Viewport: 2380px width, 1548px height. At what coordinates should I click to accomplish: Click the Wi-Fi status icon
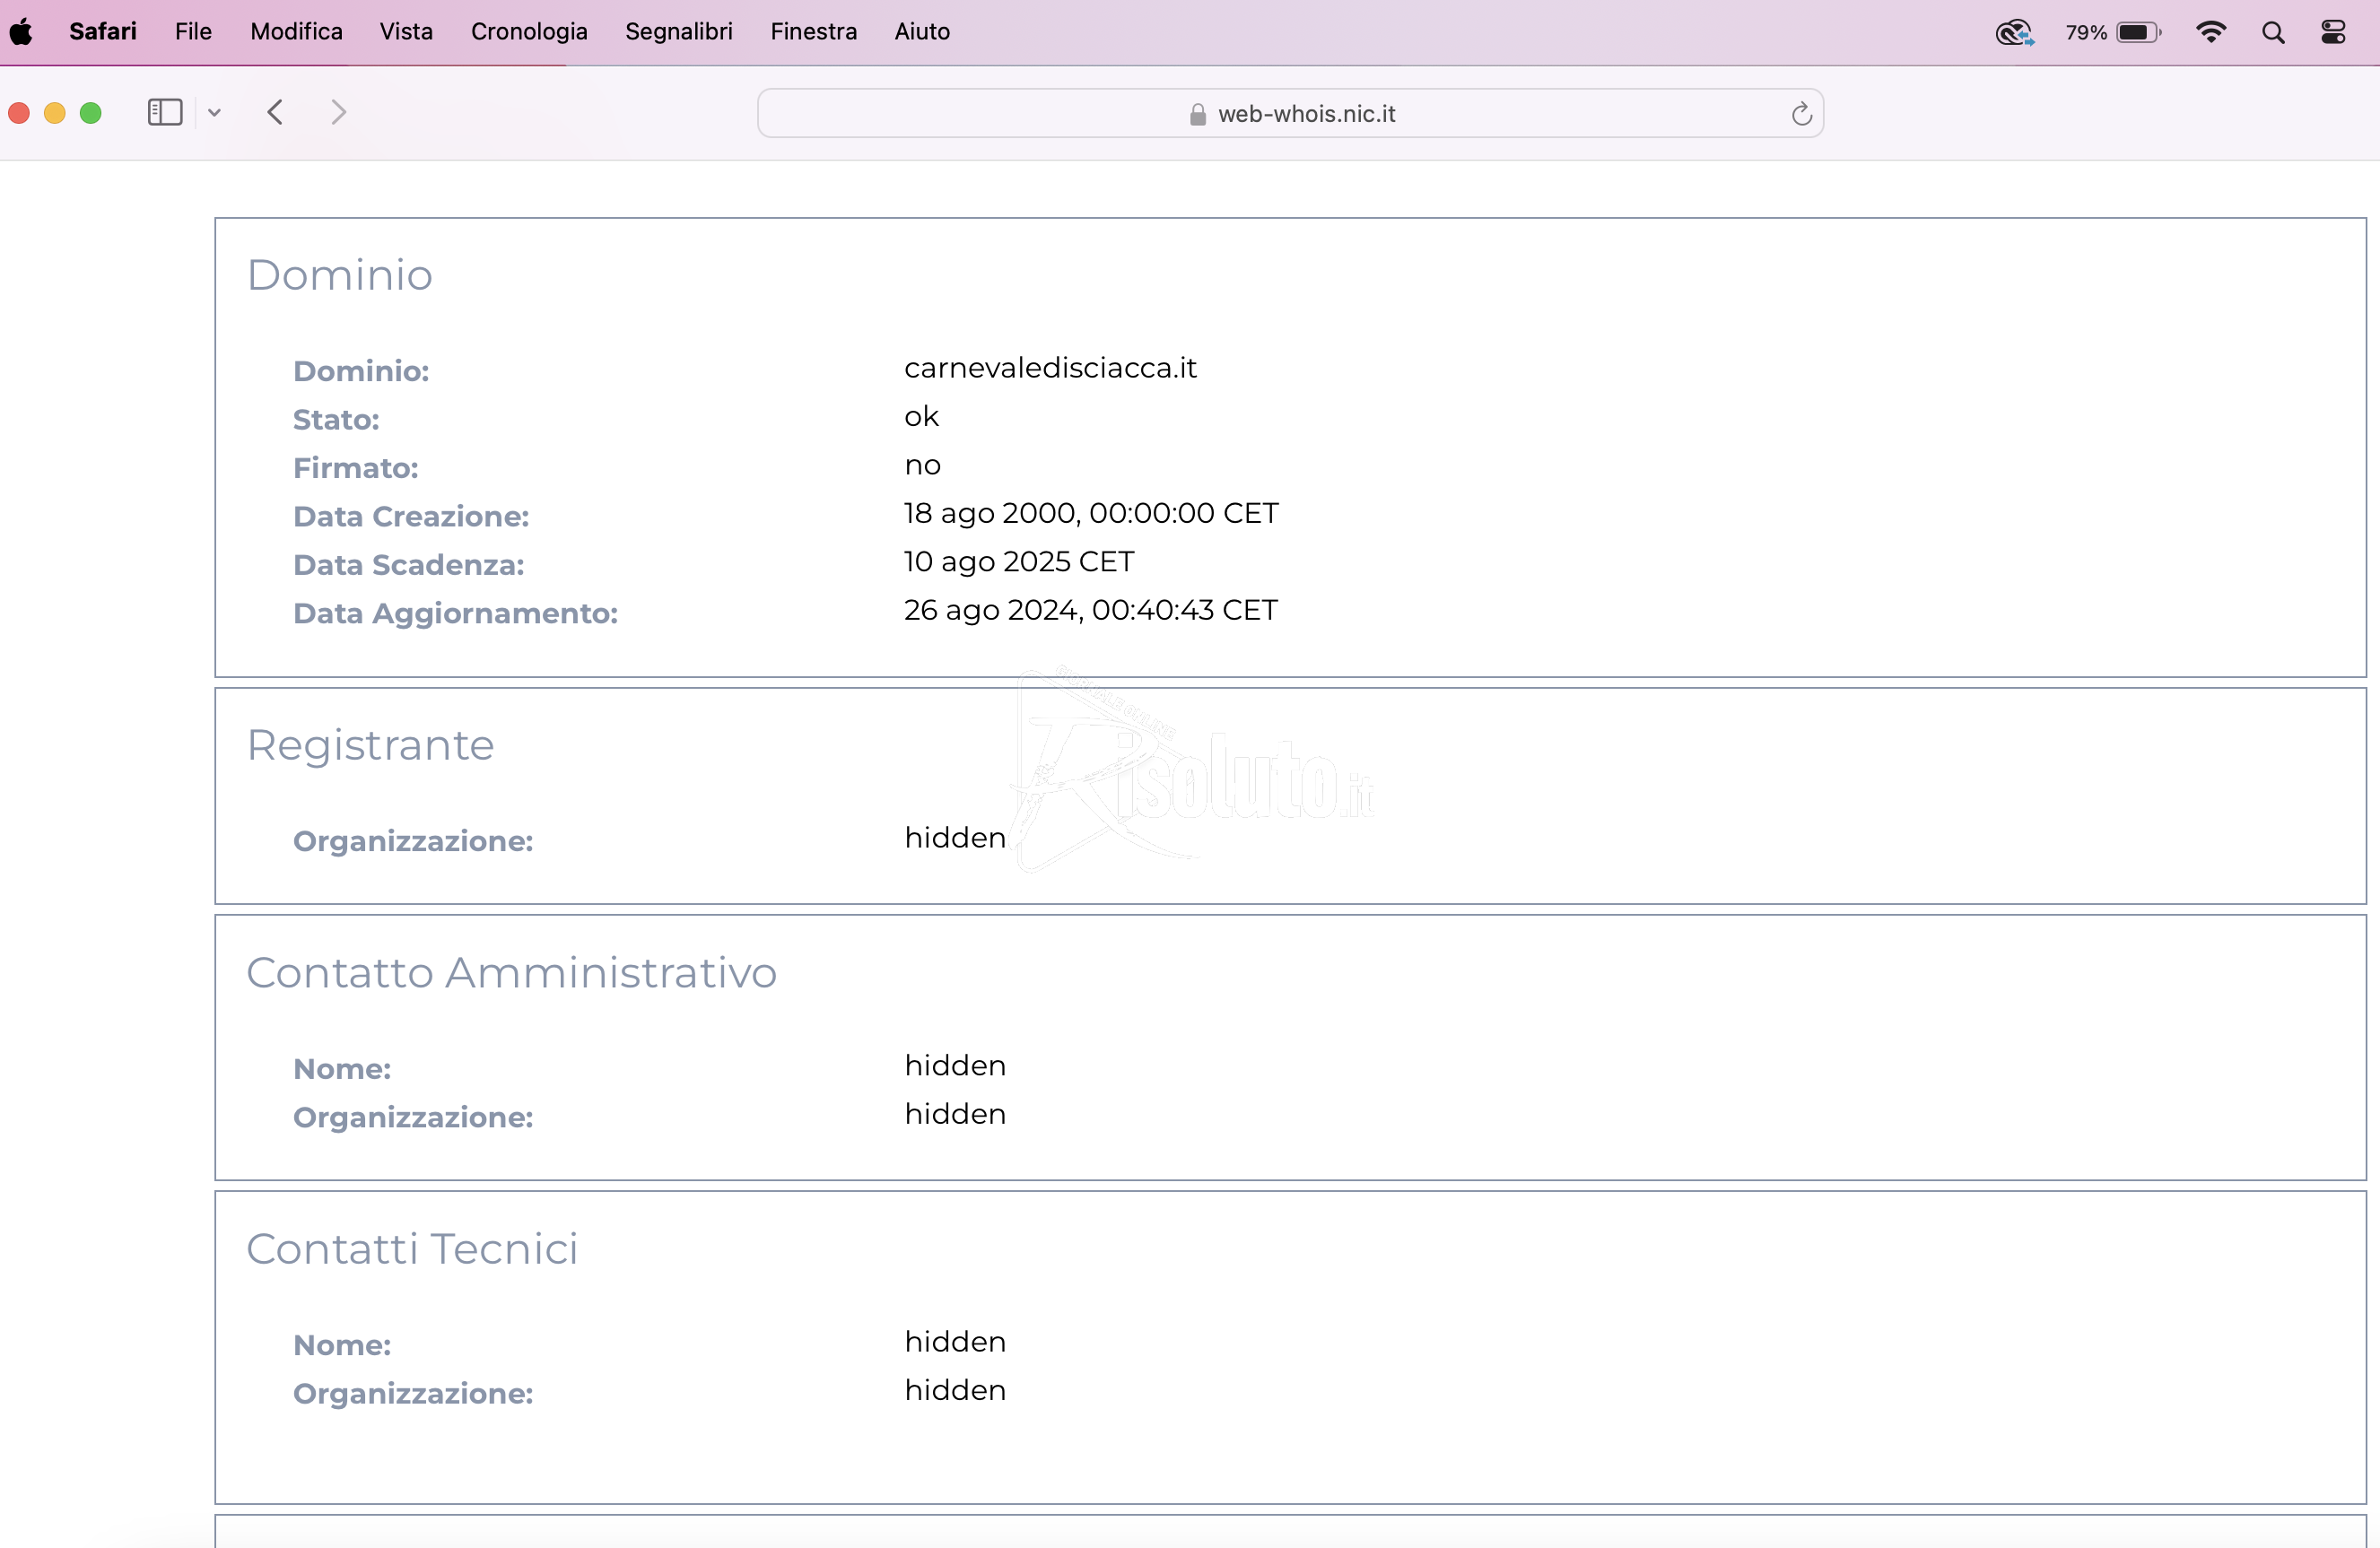[2211, 32]
